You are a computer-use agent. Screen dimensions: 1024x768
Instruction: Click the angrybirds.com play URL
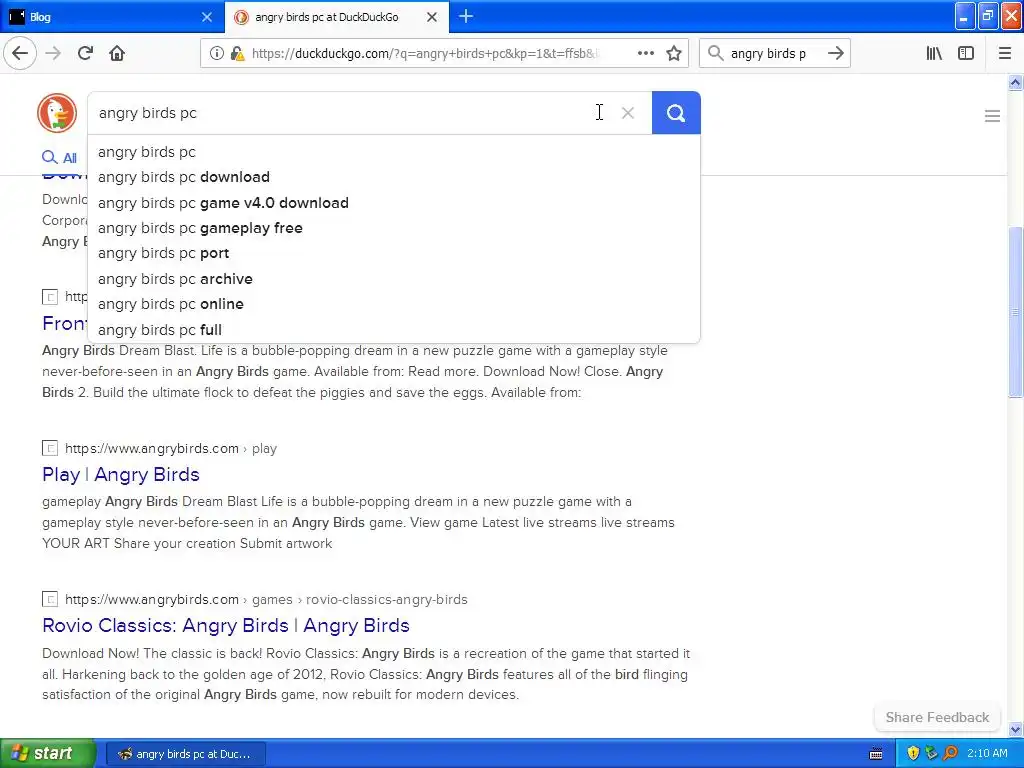coord(171,449)
